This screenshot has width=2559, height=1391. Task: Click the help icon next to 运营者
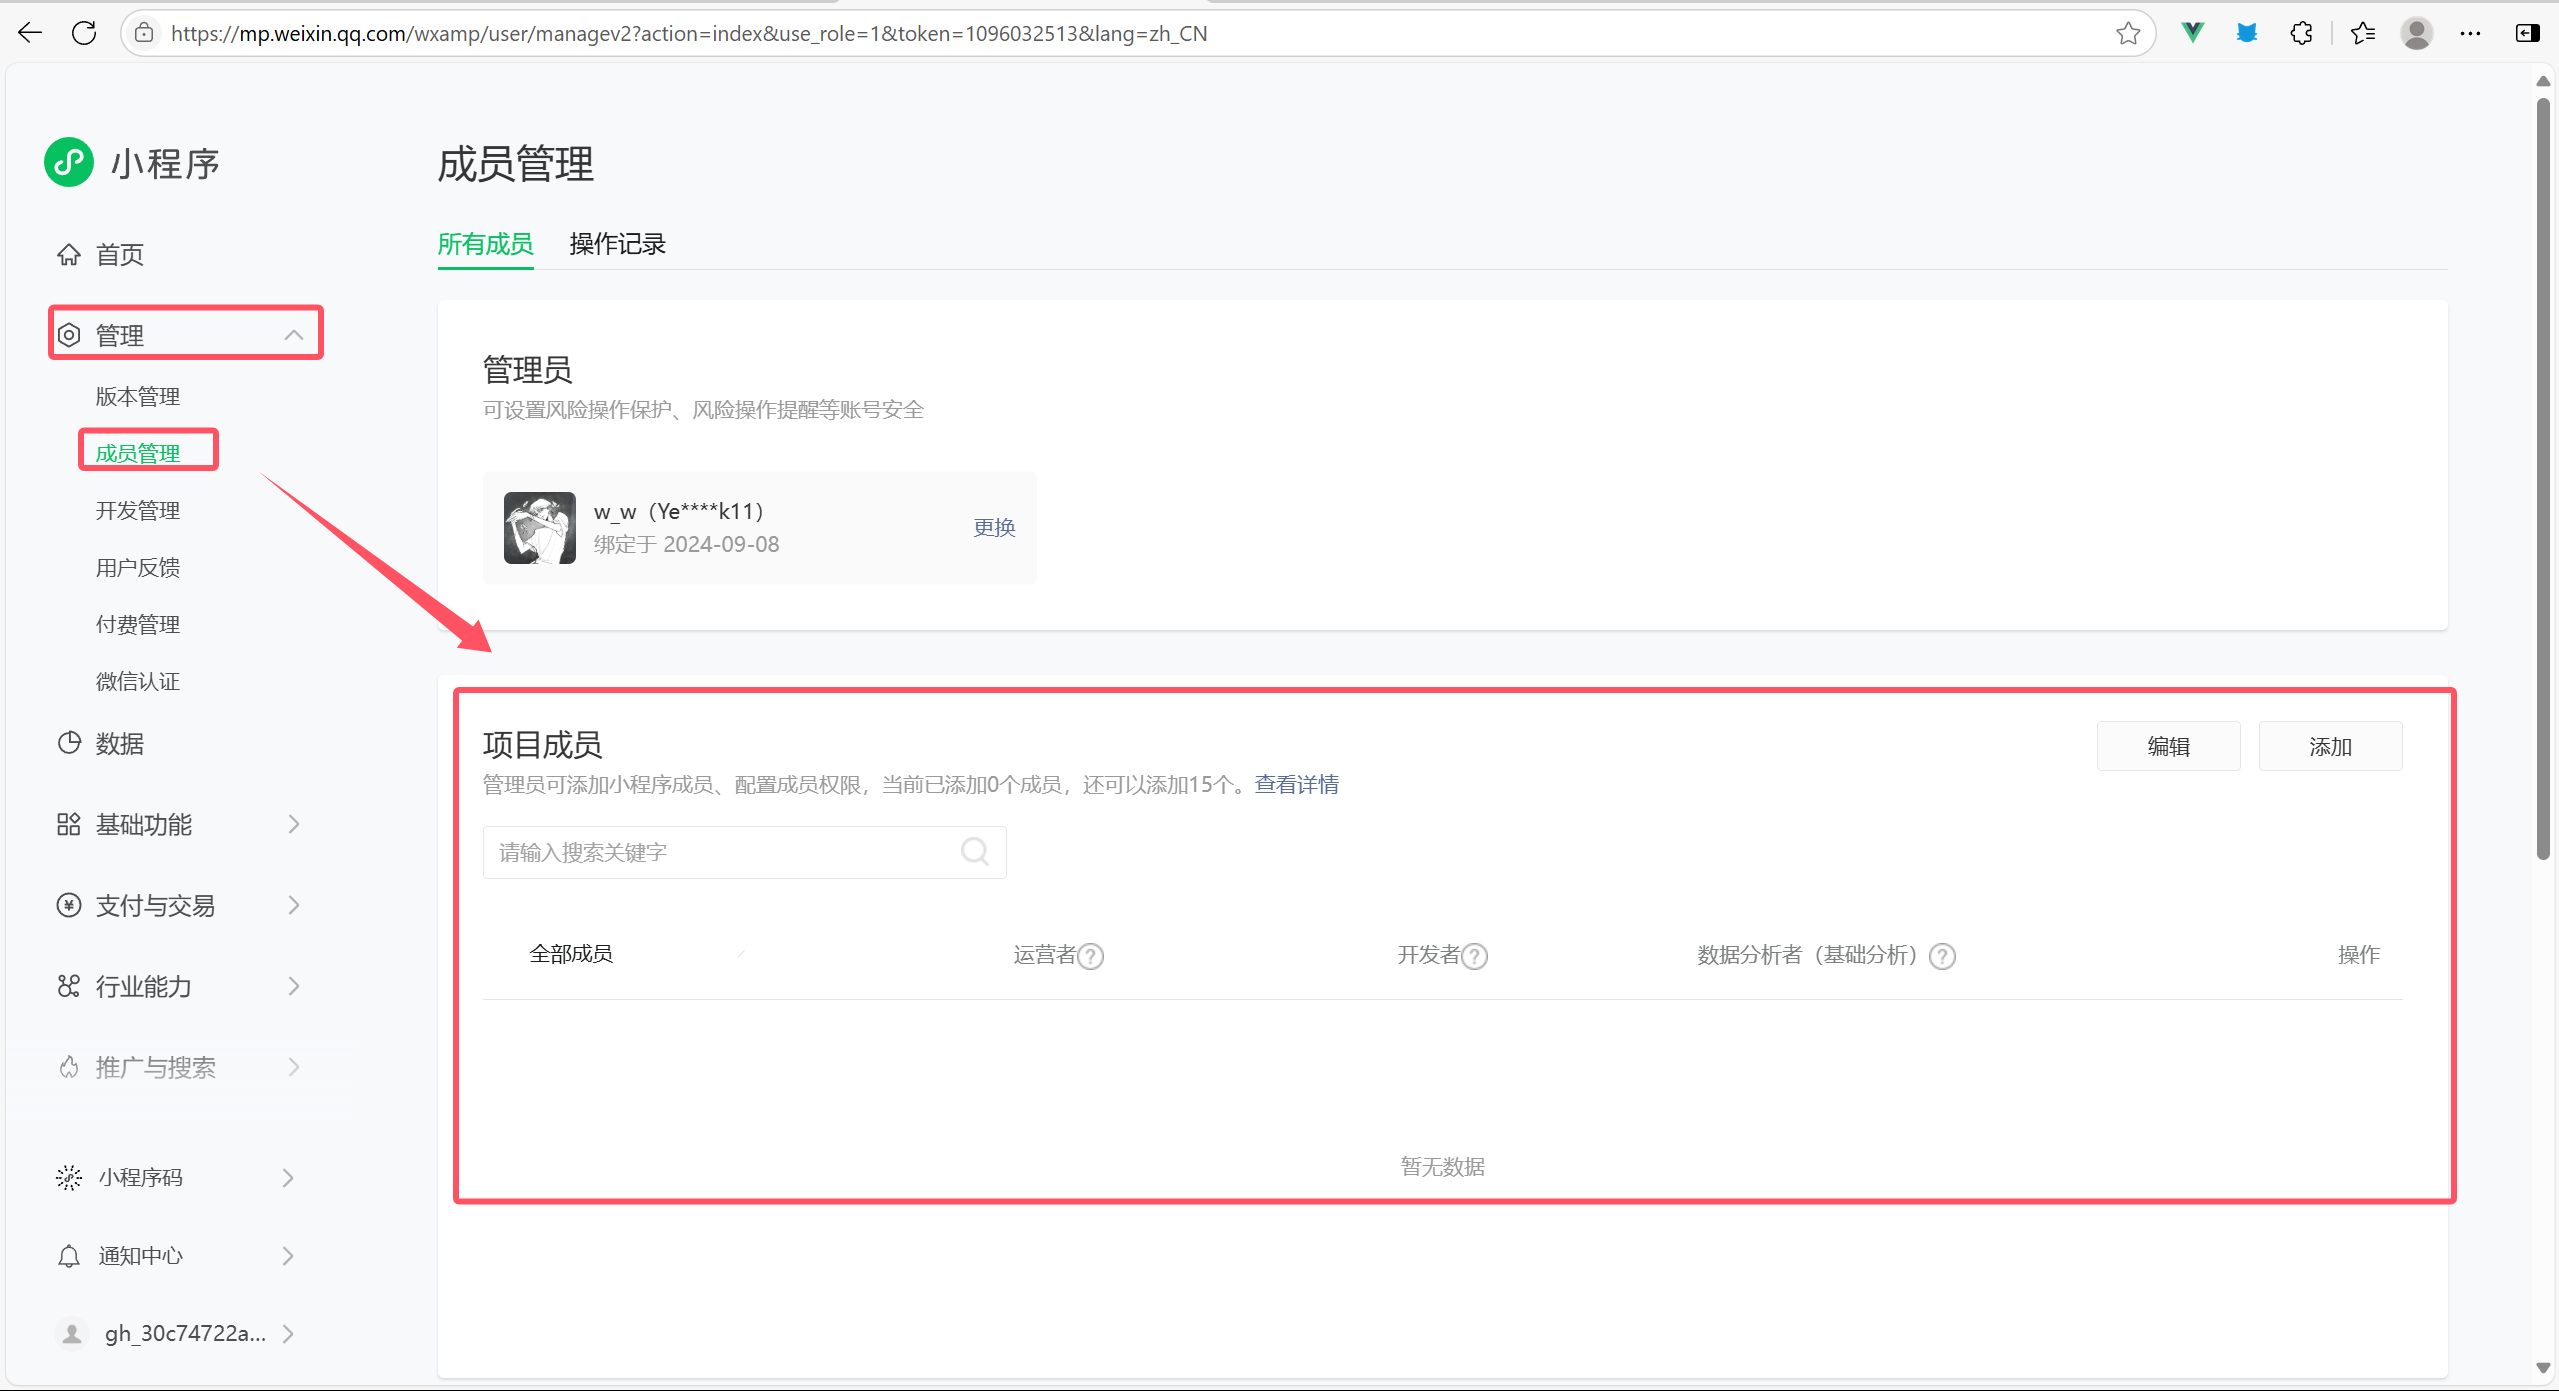[1092, 956]
